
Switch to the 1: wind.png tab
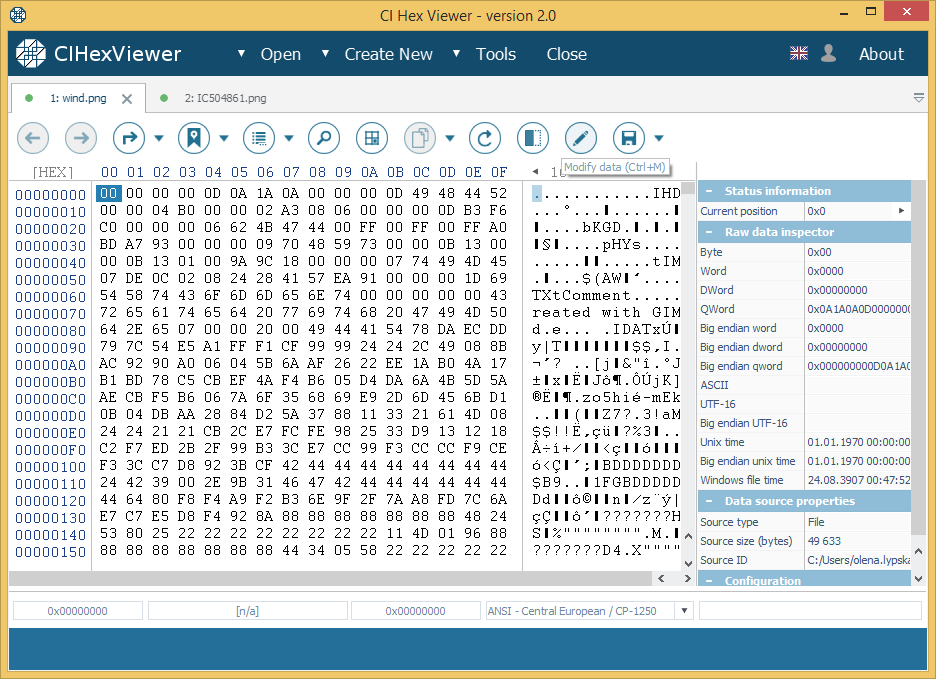pos(78,98)
